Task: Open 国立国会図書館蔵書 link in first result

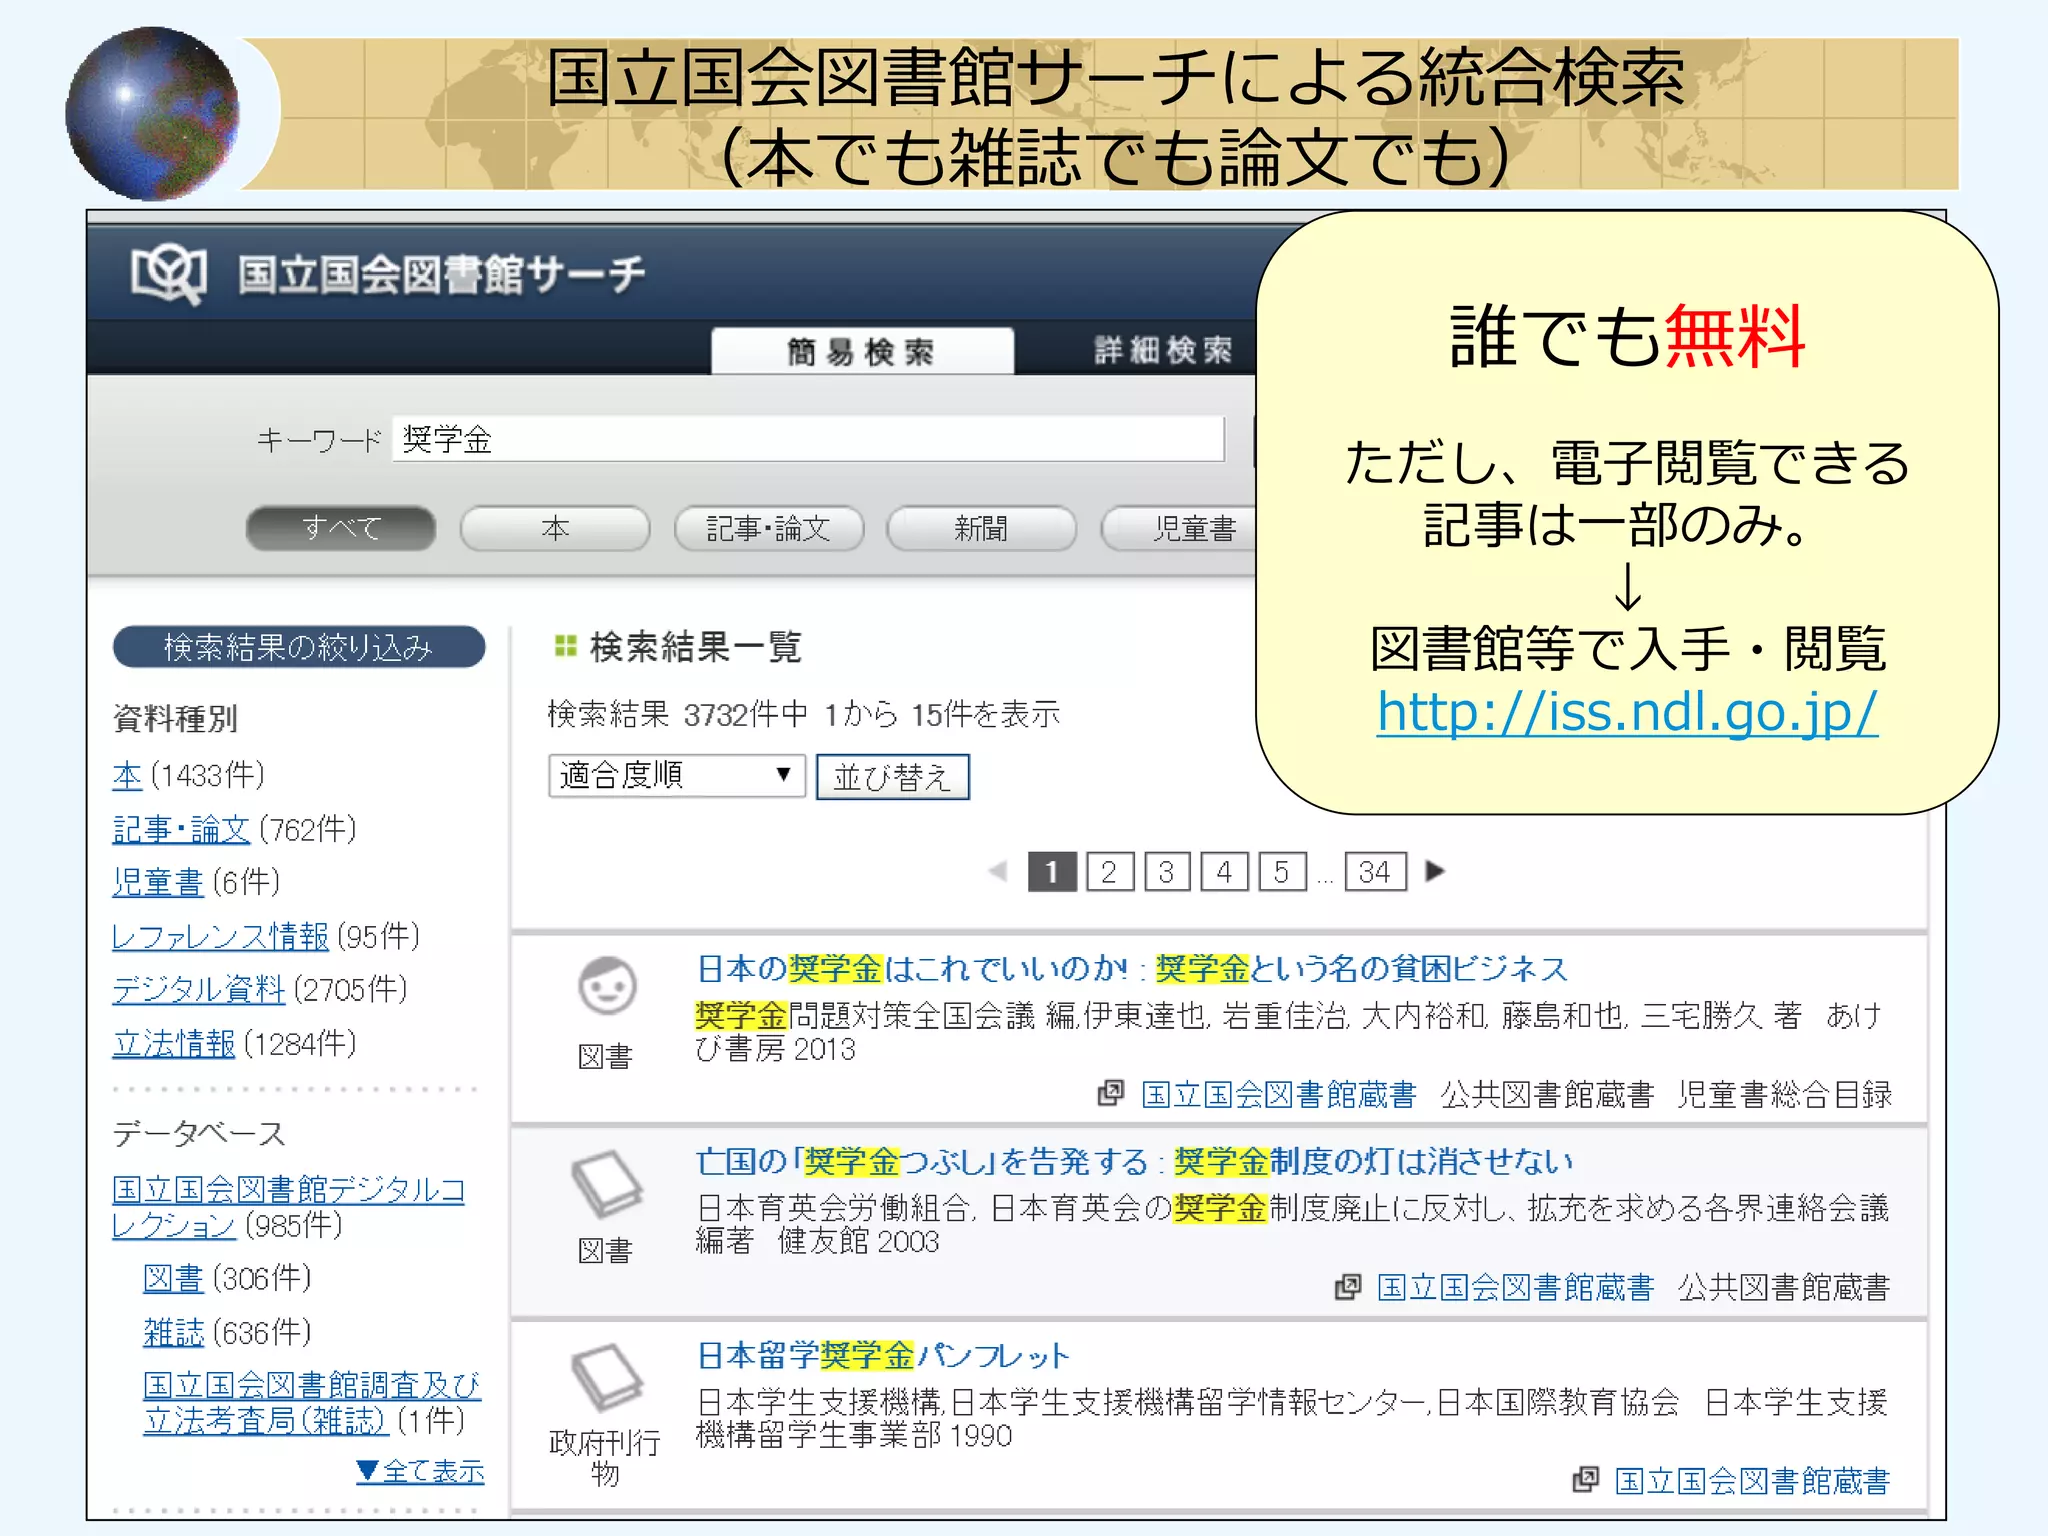Action: (1279, 1094)
